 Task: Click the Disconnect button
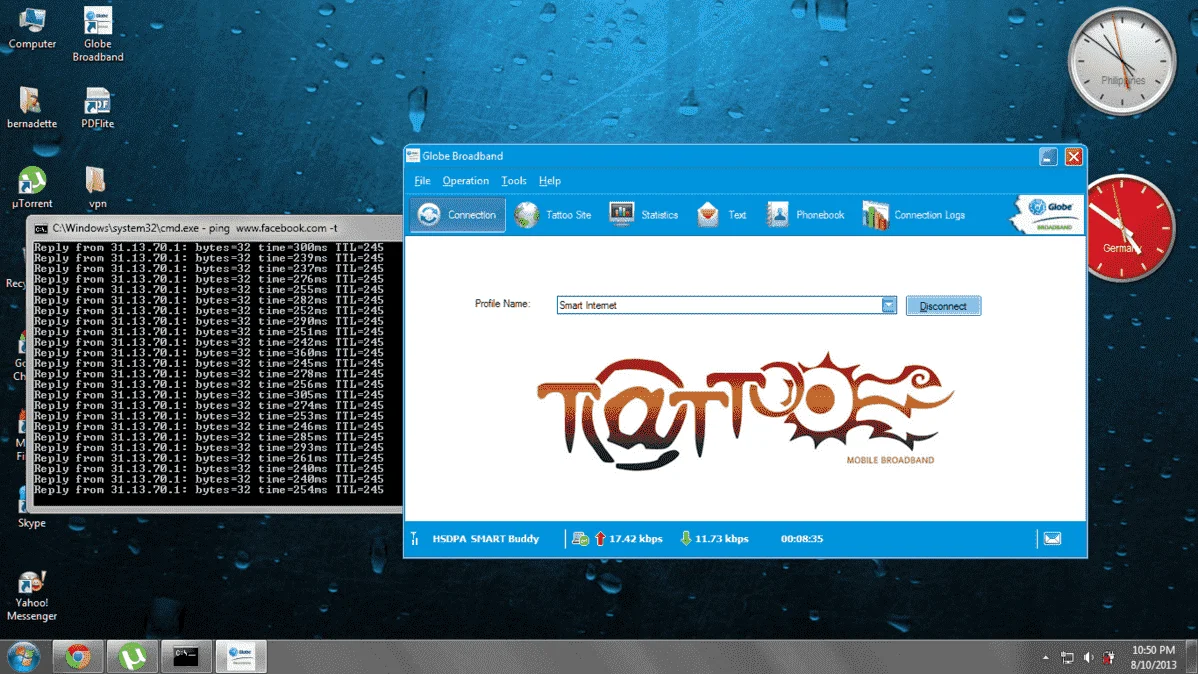click(x=943, y=306)
